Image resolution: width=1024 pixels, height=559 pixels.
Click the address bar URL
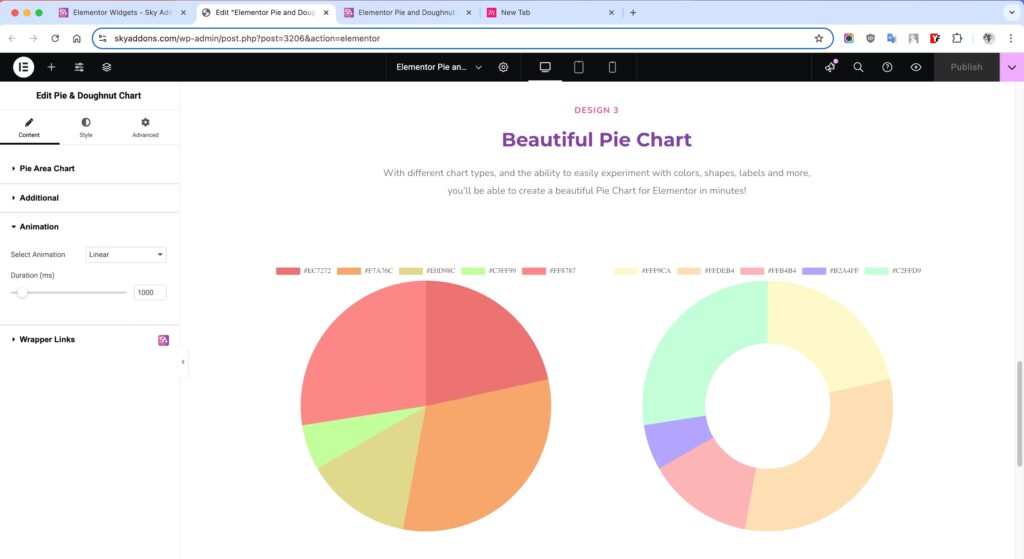point(247,39)
